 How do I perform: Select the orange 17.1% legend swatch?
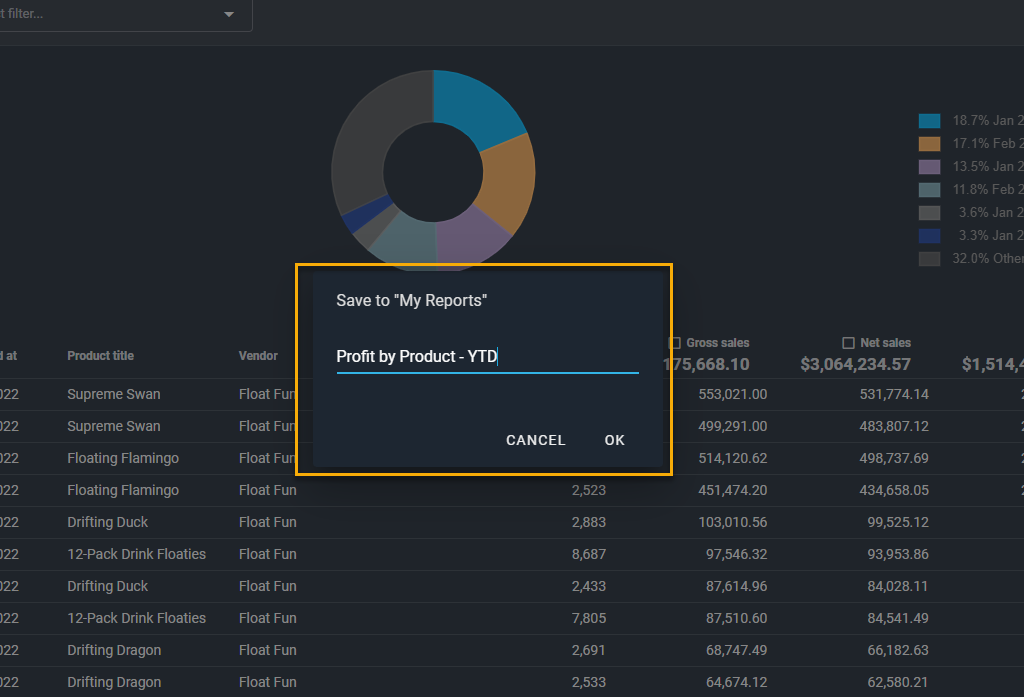tap(929, 144)
